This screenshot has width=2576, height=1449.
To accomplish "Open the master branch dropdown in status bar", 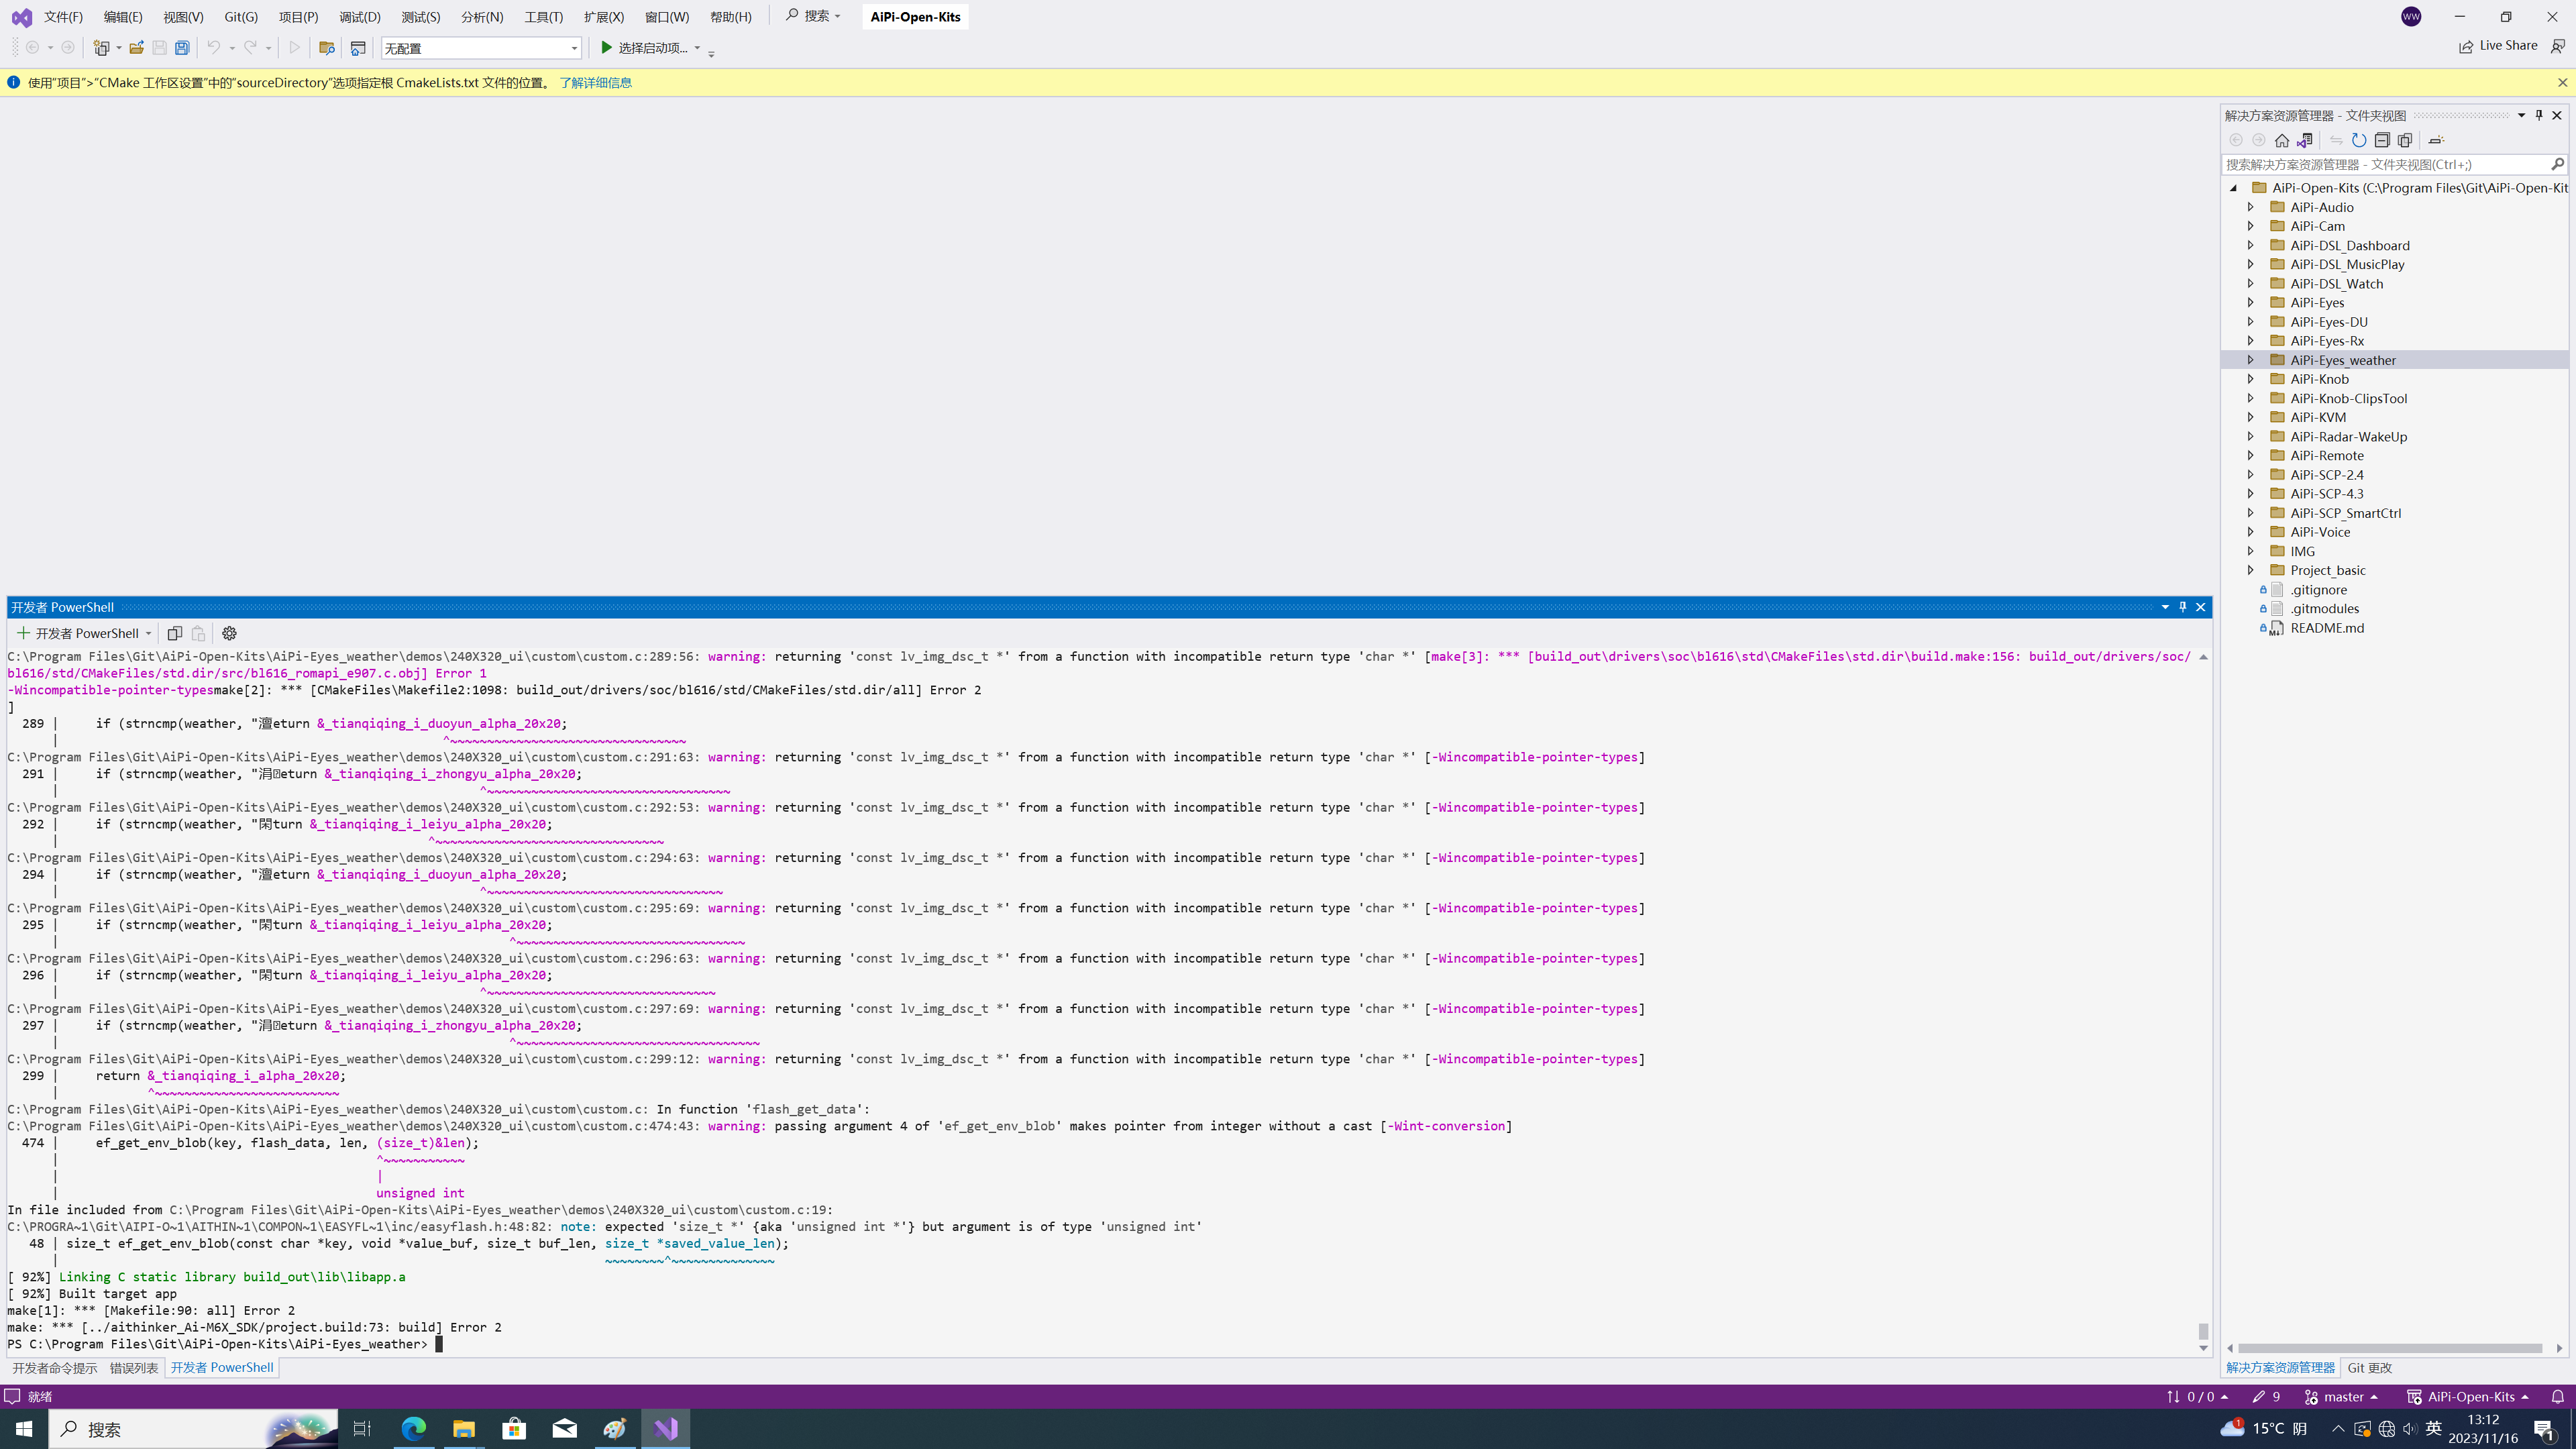I will [x=2342, y=1397].
